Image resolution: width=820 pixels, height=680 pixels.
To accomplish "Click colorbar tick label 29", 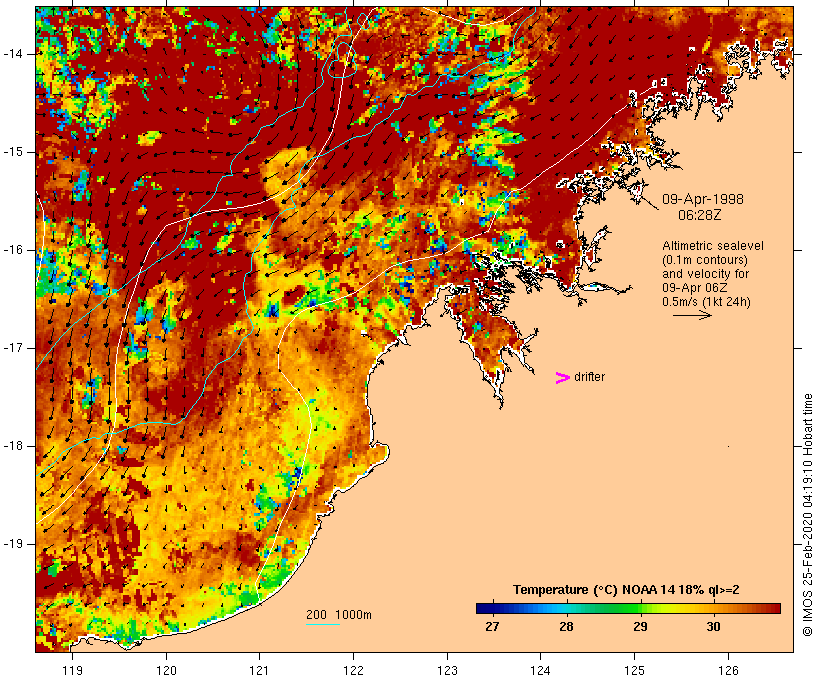I will click(x=640, y=627).
